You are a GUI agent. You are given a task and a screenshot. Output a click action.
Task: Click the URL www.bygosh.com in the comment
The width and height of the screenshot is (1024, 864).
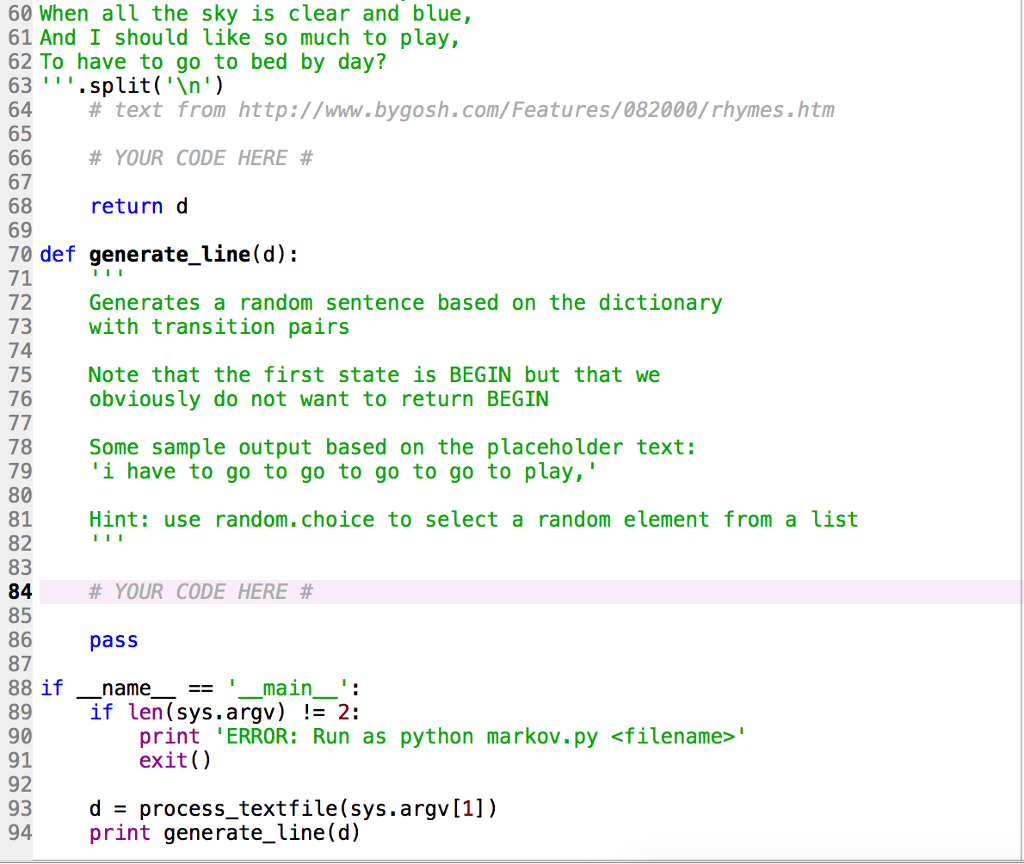coord(398,110)
